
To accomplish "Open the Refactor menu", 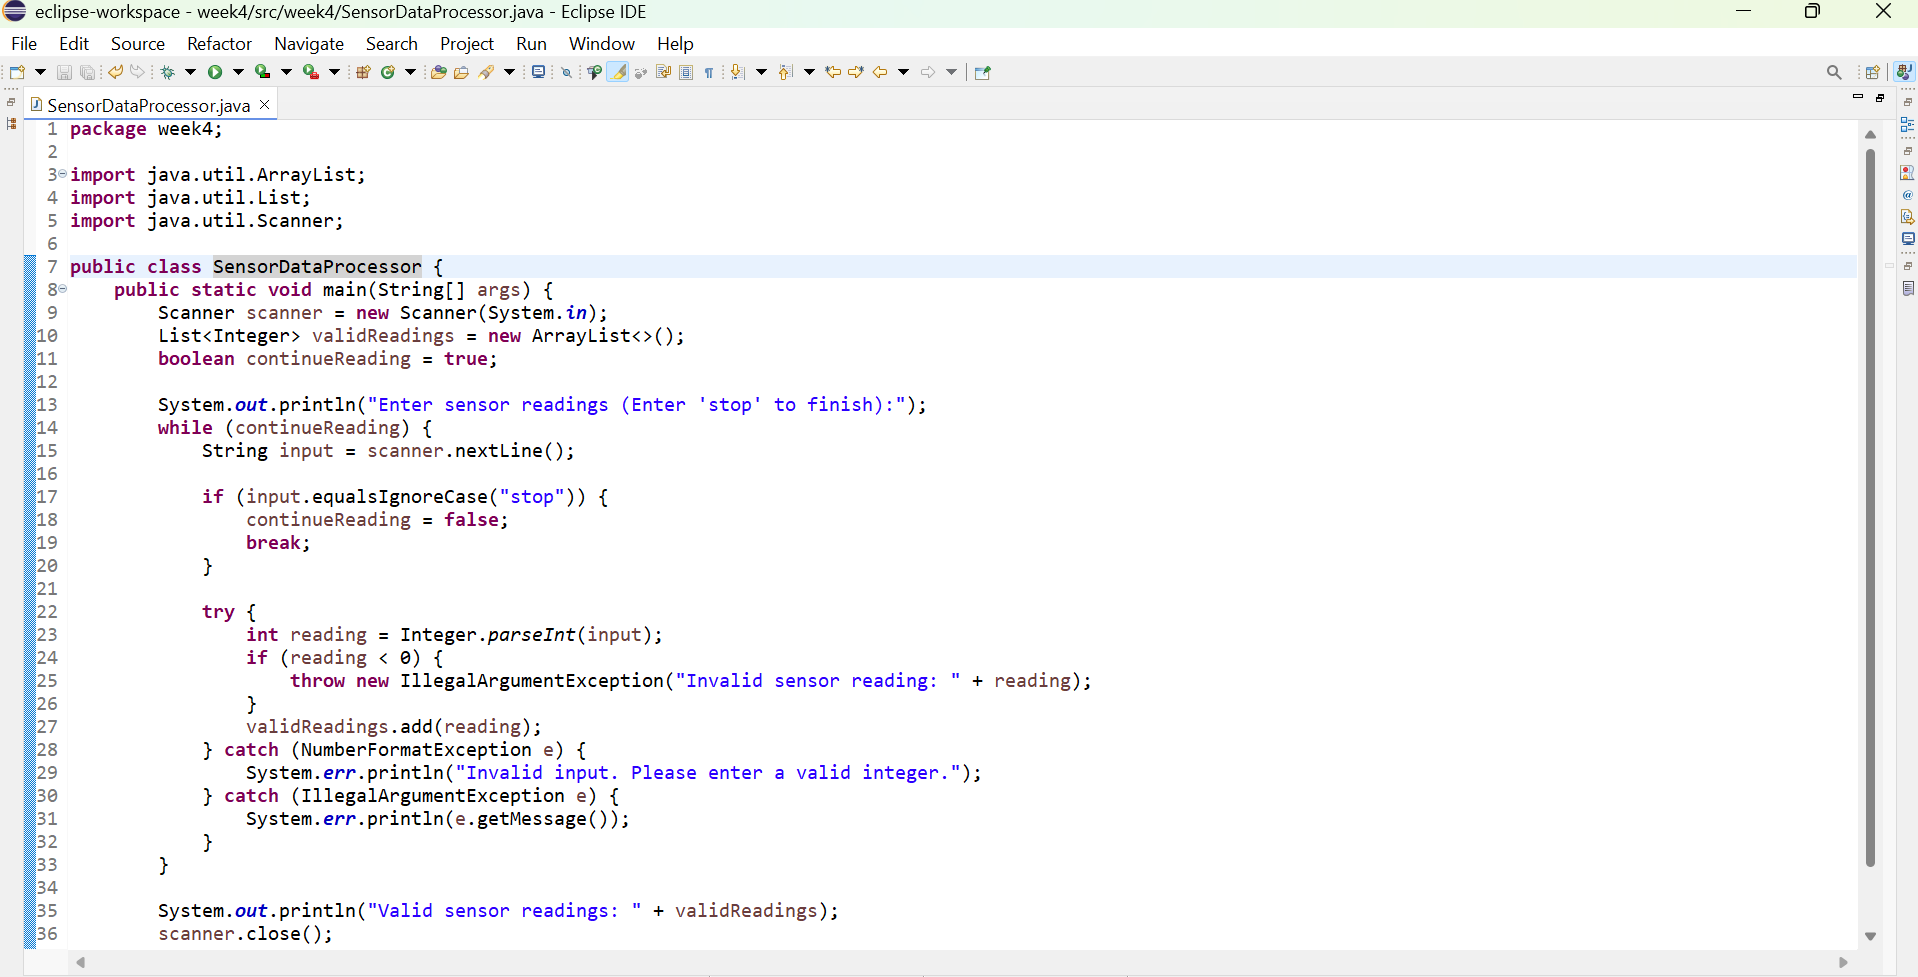I will point(219,44).
